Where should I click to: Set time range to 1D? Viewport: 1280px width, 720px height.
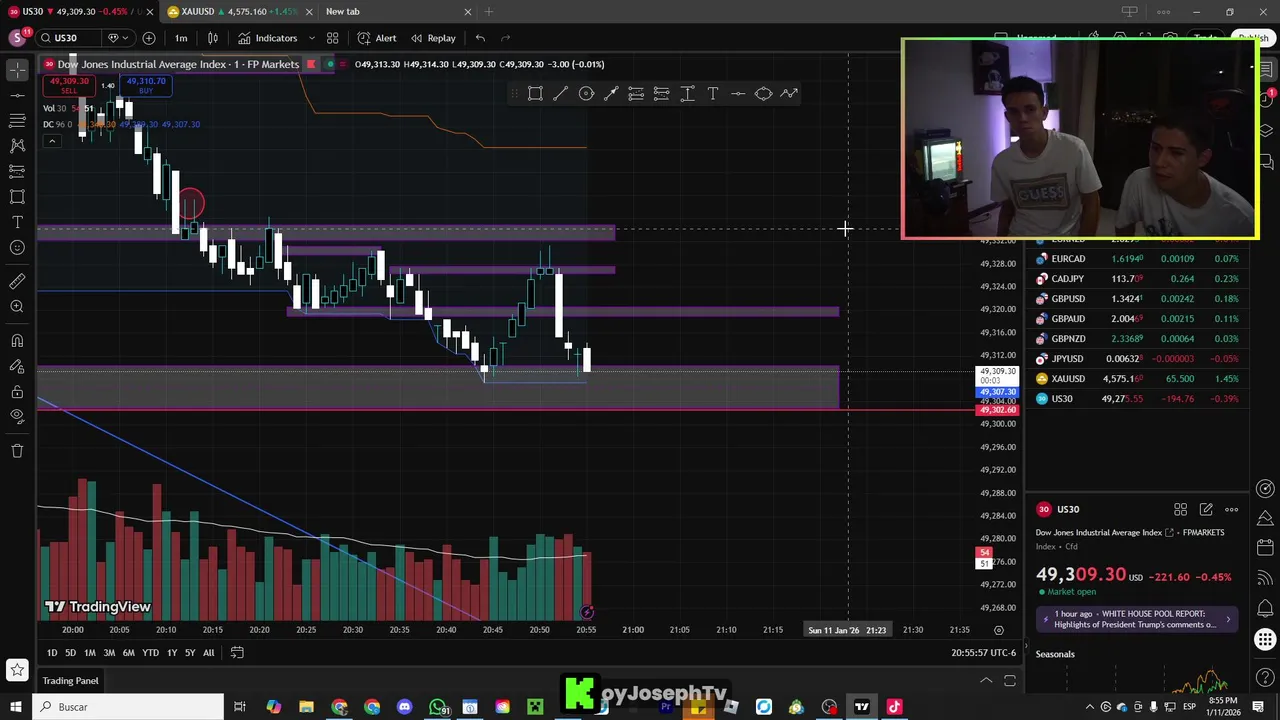click(52, 653)
